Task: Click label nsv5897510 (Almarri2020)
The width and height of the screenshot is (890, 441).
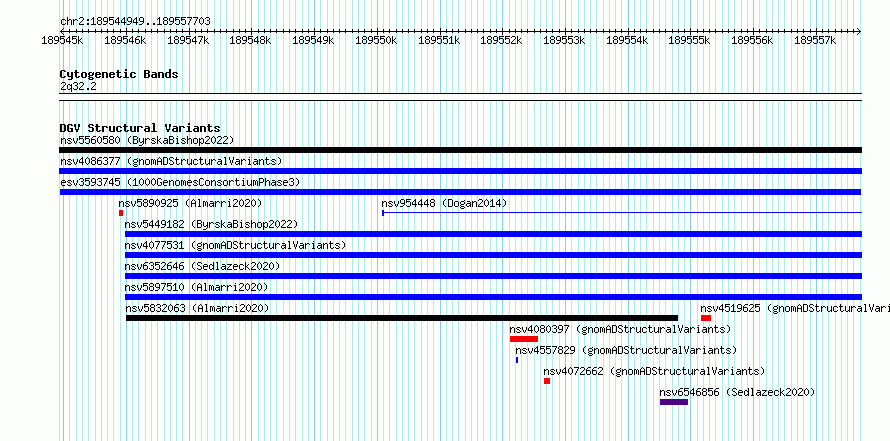Action: 196,287
